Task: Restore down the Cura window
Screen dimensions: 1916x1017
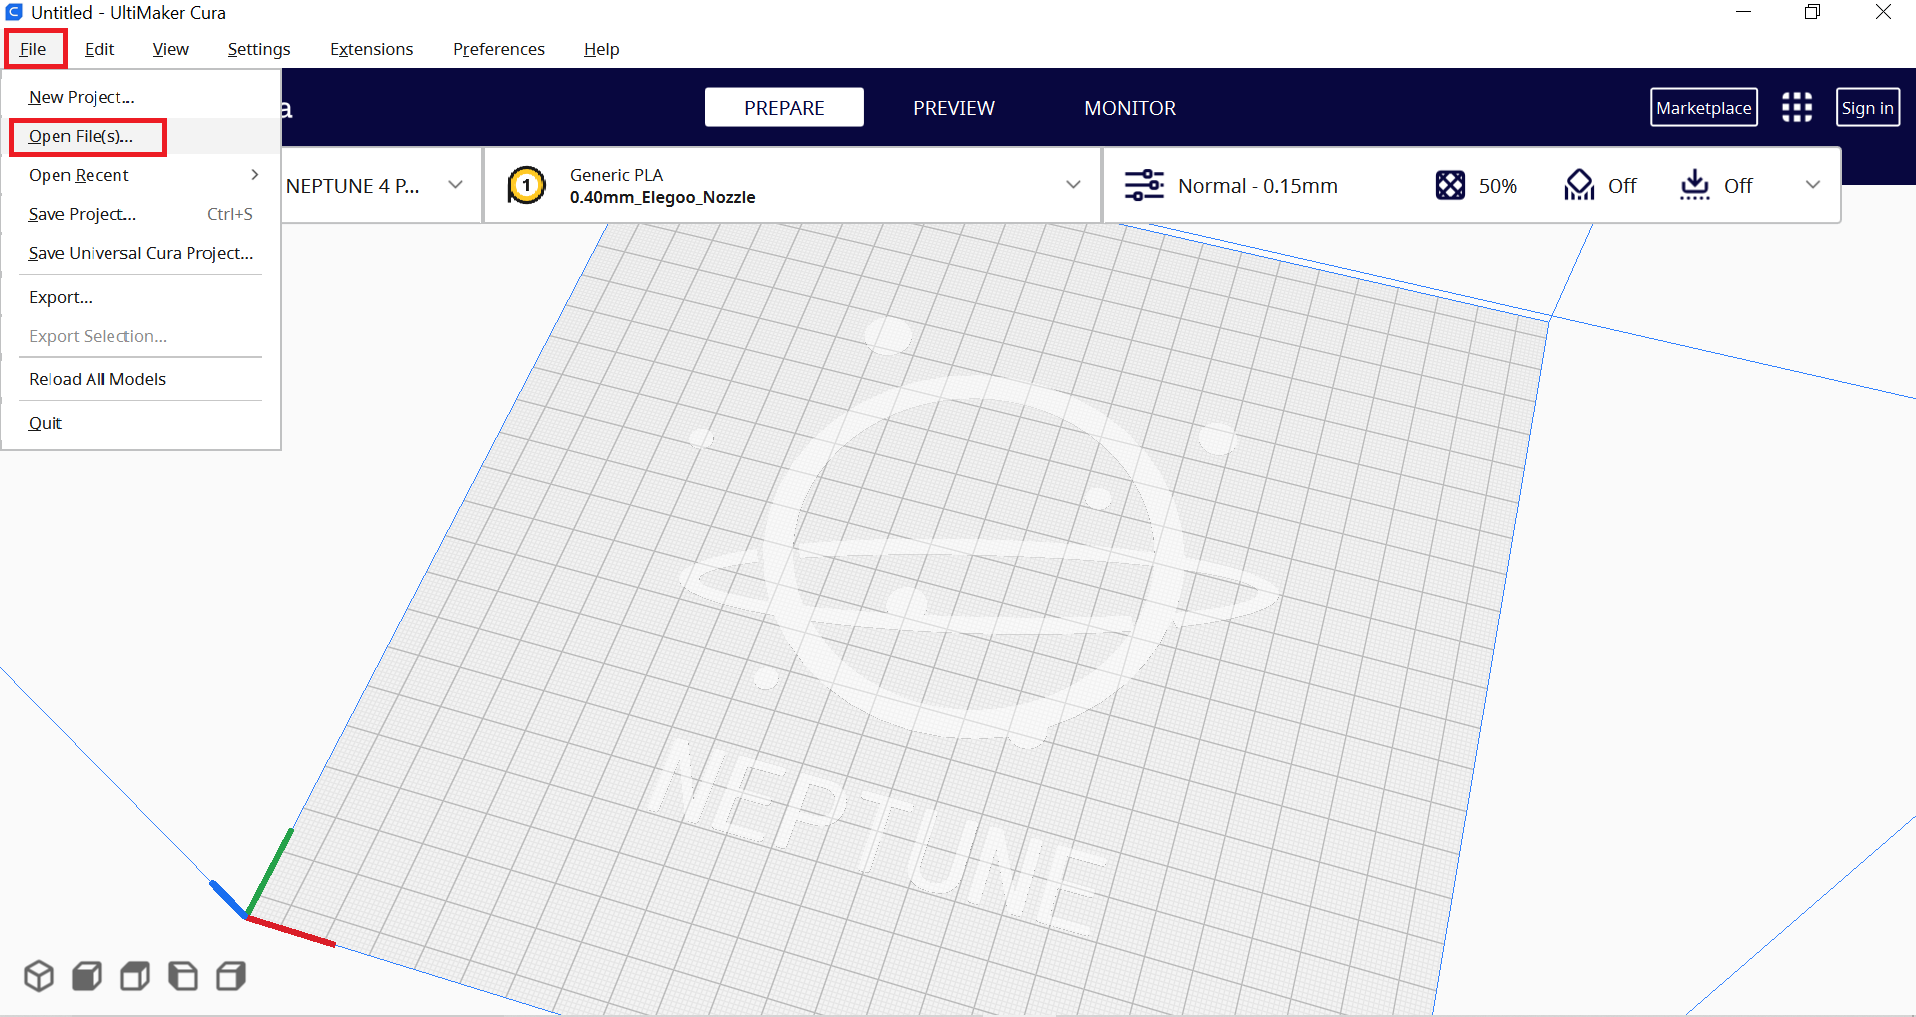Action: (x=1813, y=12)
